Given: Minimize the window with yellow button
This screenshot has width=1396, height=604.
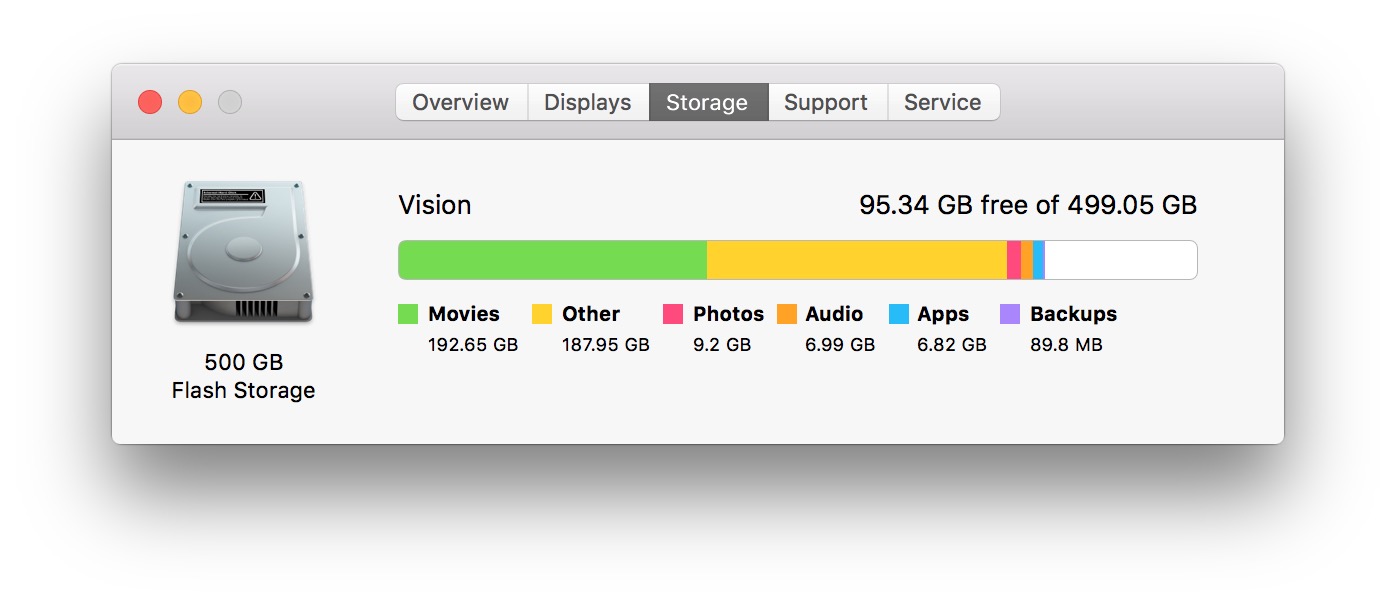Looking at the screenshot, I should [190, 102].
